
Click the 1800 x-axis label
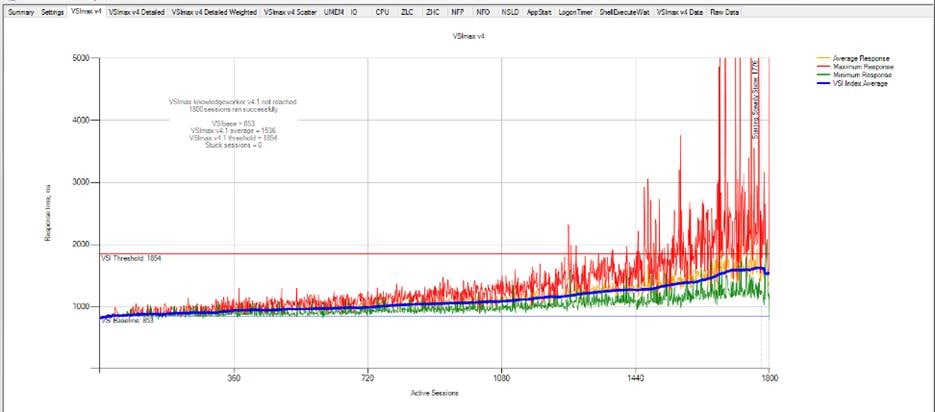click(x=769, y=377)
